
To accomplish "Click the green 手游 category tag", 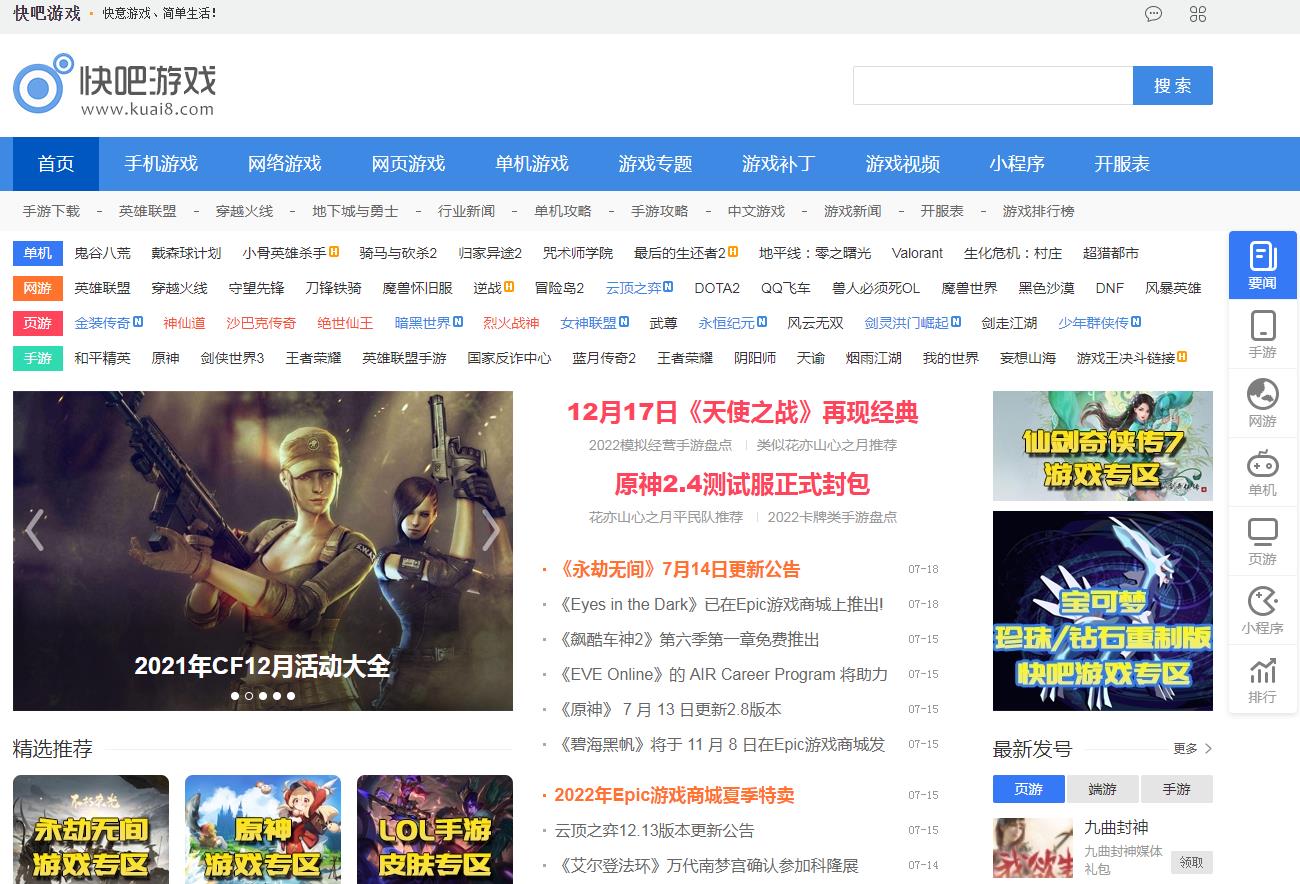I will (38, 358).
